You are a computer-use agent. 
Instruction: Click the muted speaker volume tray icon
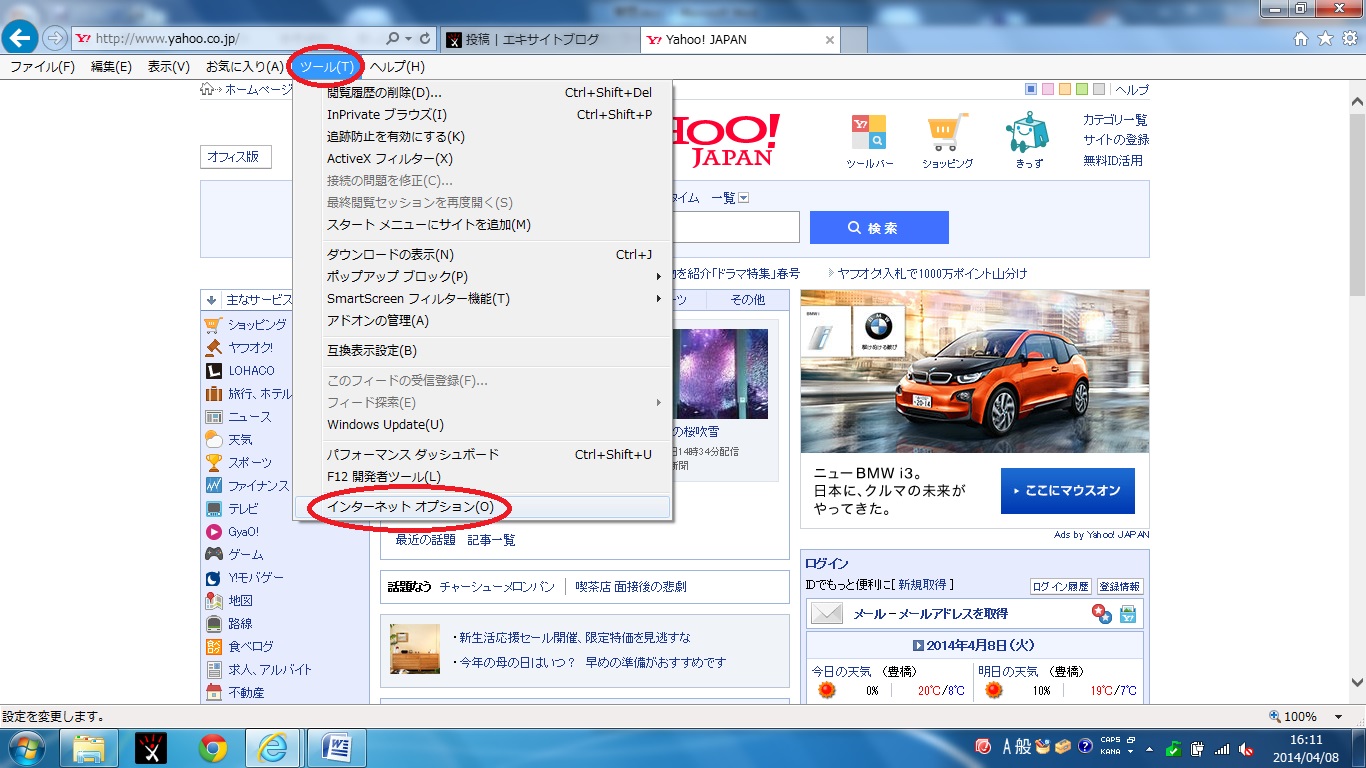tap(1246, 748)
